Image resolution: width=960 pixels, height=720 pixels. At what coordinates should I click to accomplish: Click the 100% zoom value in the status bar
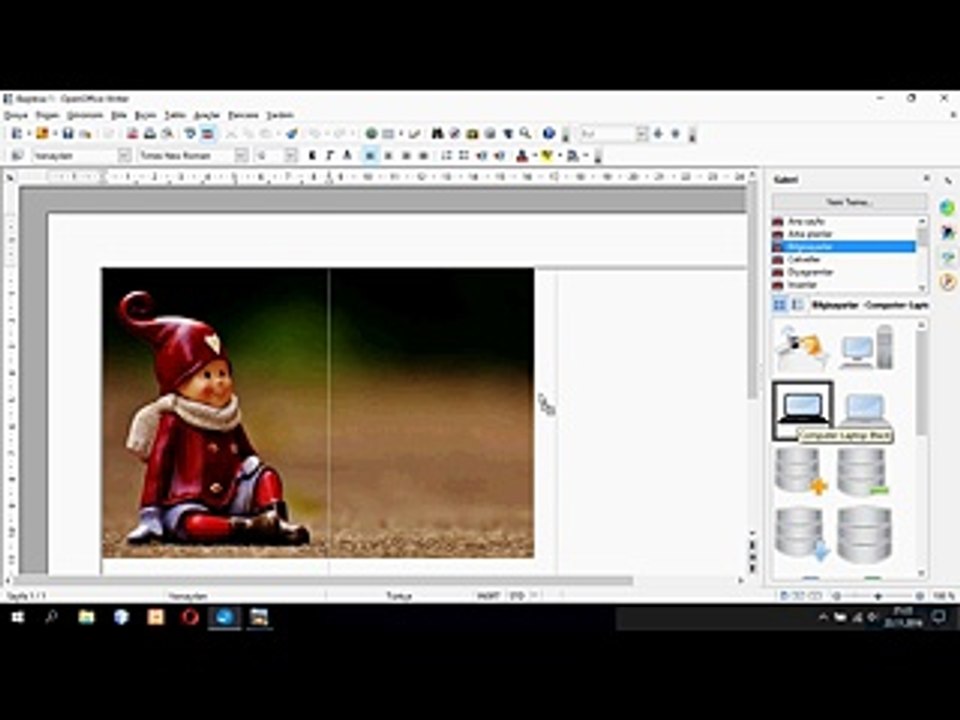tap(943, 595)
